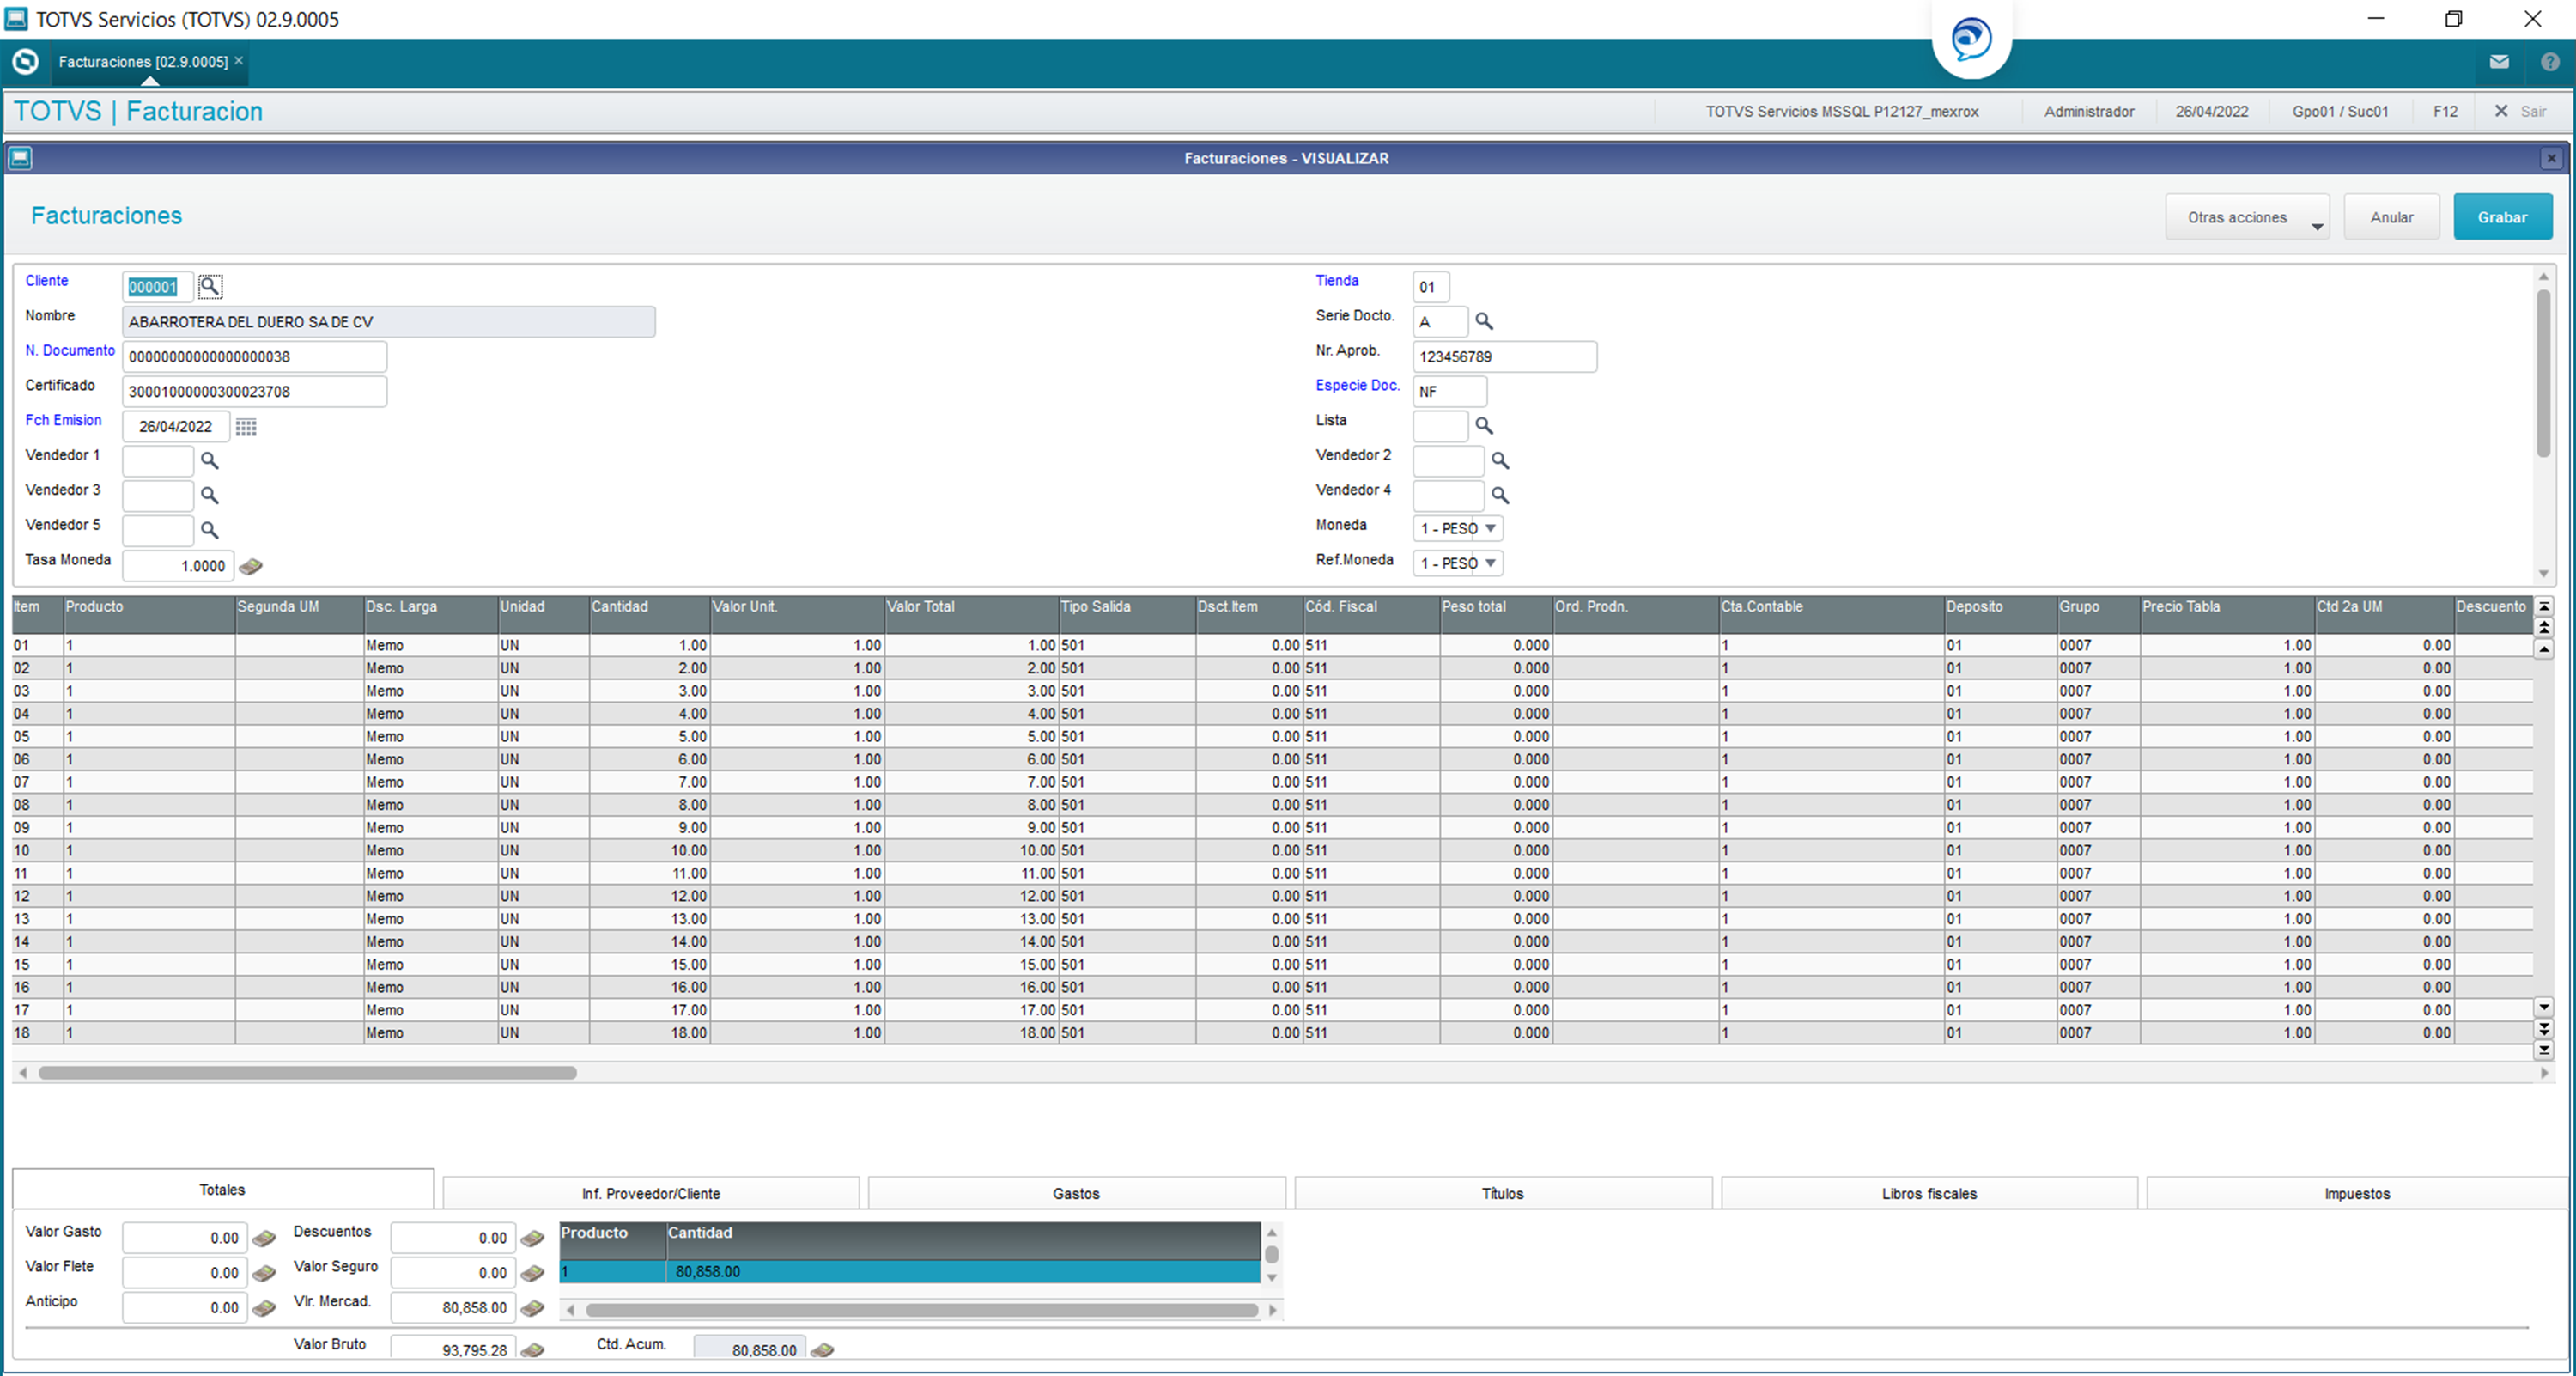This screenshot has height=1376, width=2576.
Task: Click the product totals horizontal scrollbar
Action: click(x=922, y=1310)
